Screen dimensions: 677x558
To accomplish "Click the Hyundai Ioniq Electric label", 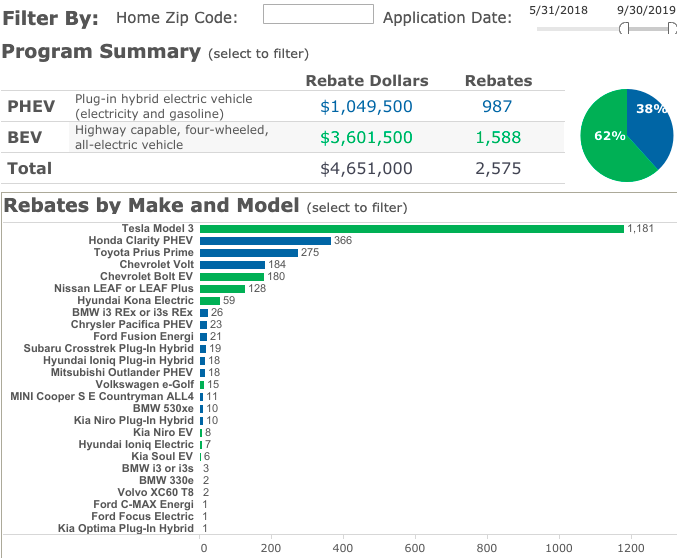I will pyautogui.click(x=136, y=444).
